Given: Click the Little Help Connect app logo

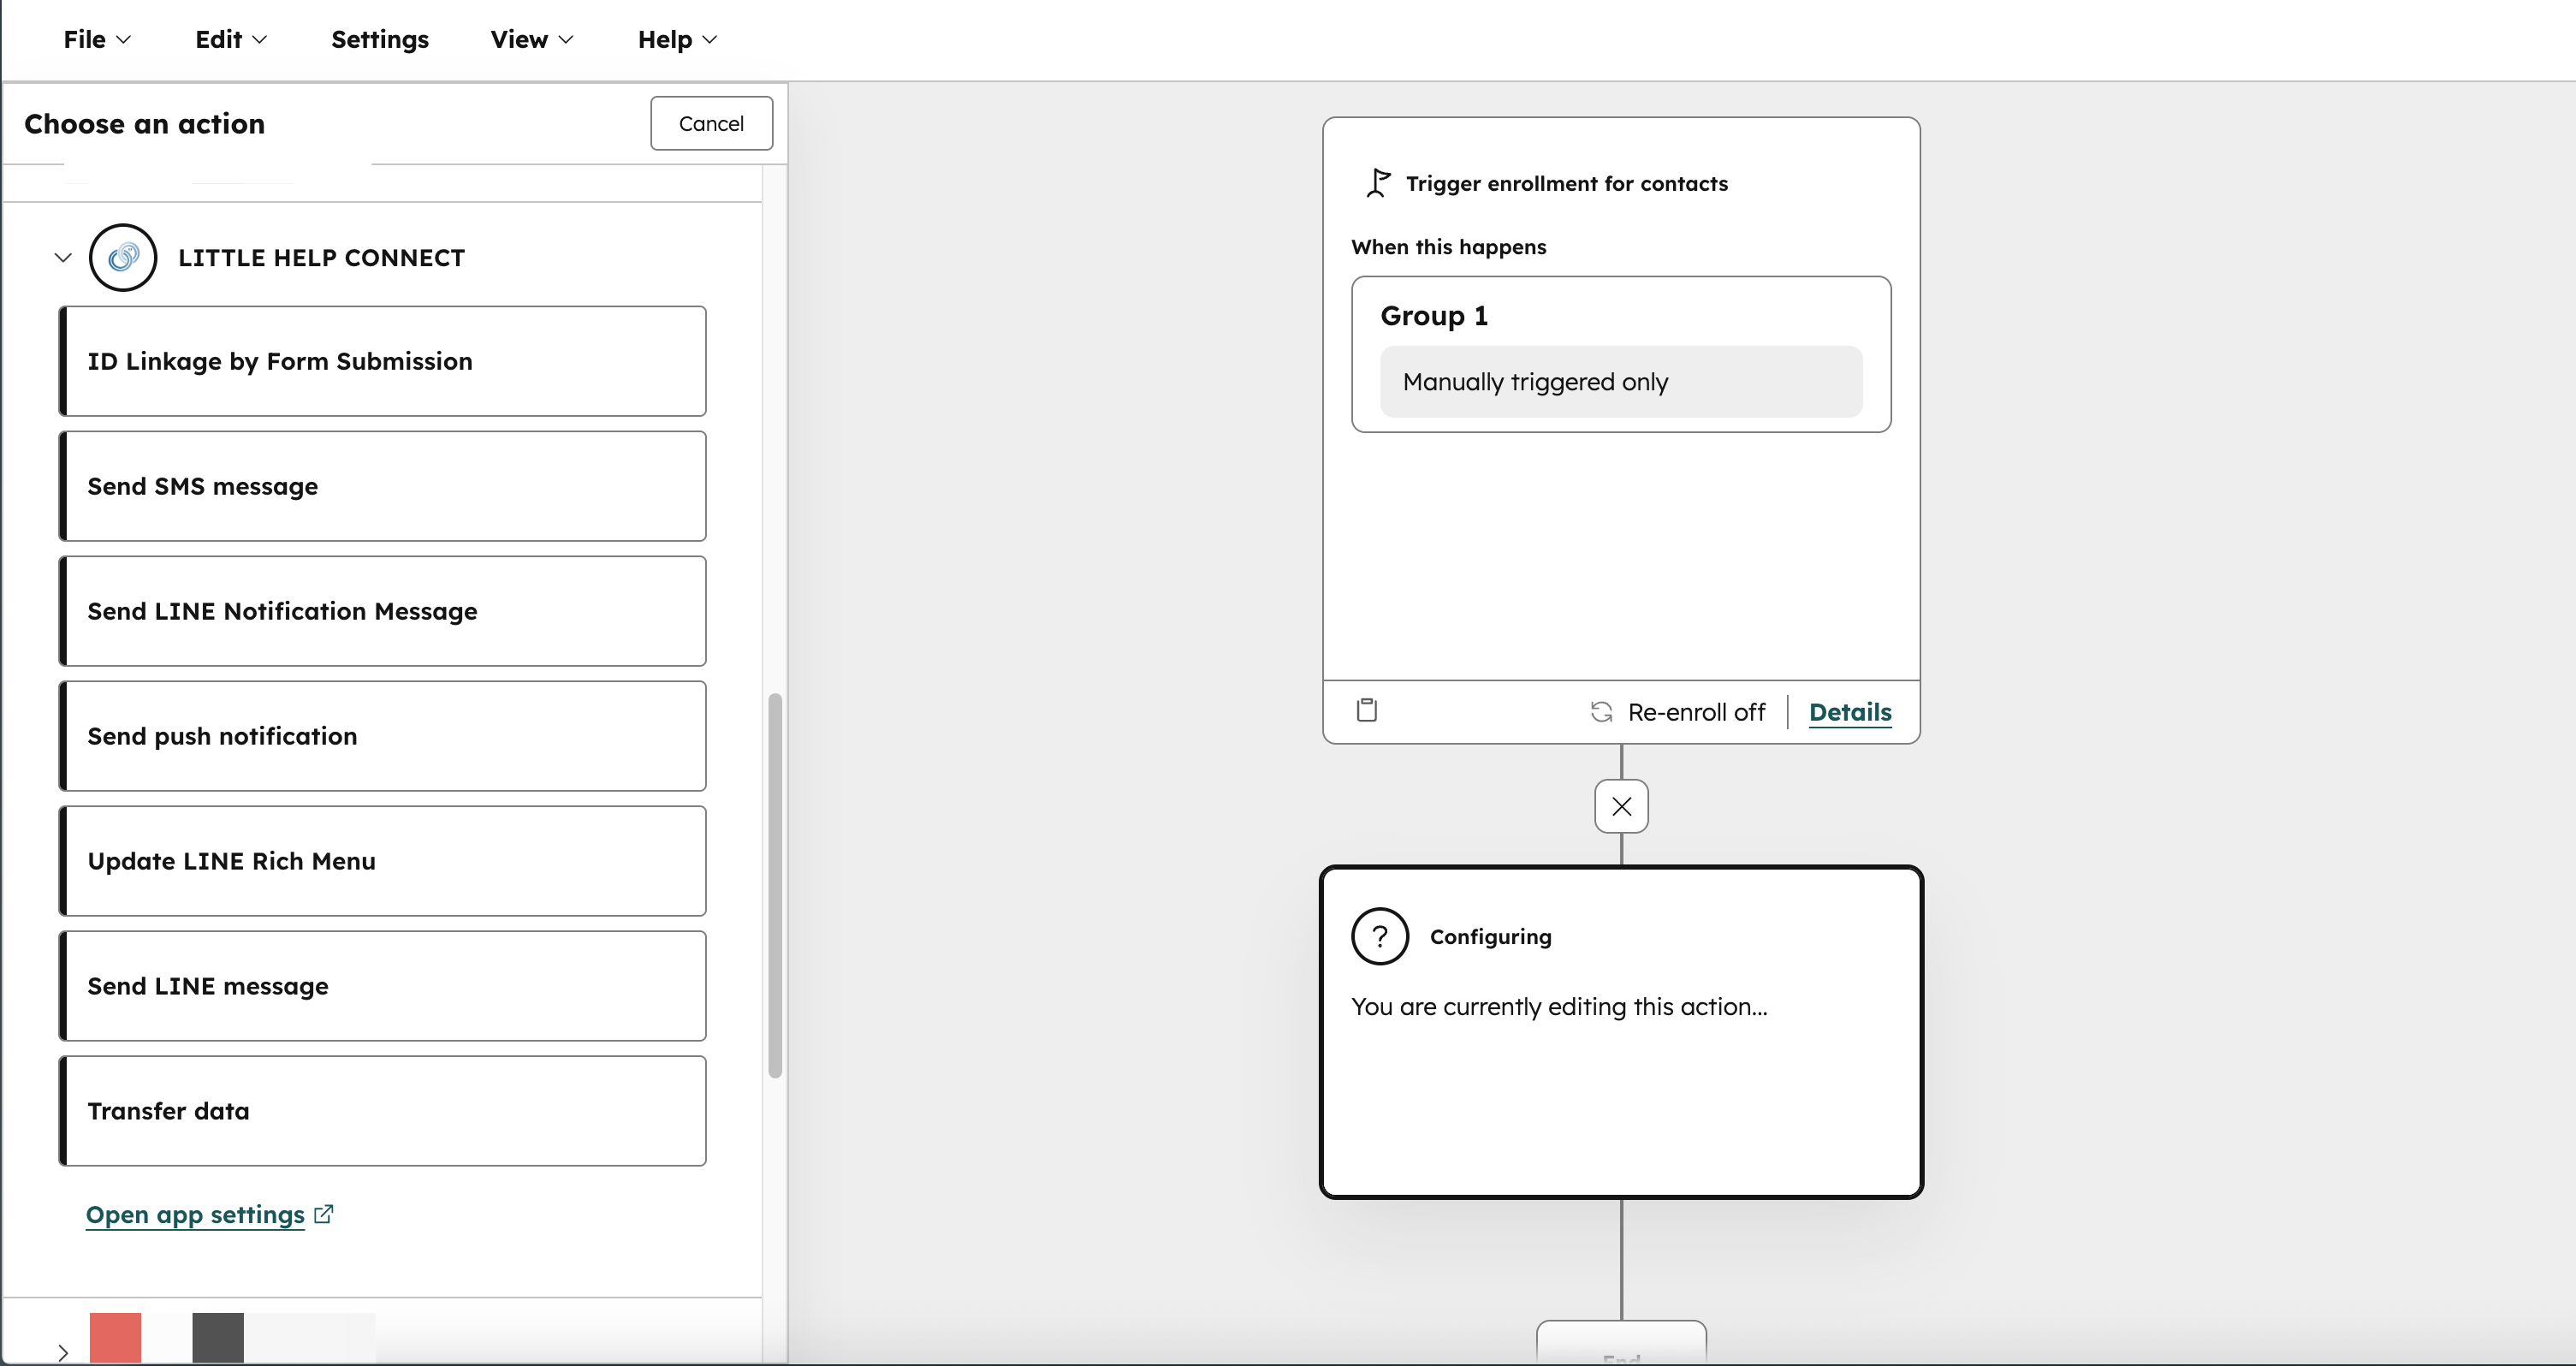Looking at the screenshot, I should tap(123, 257).
